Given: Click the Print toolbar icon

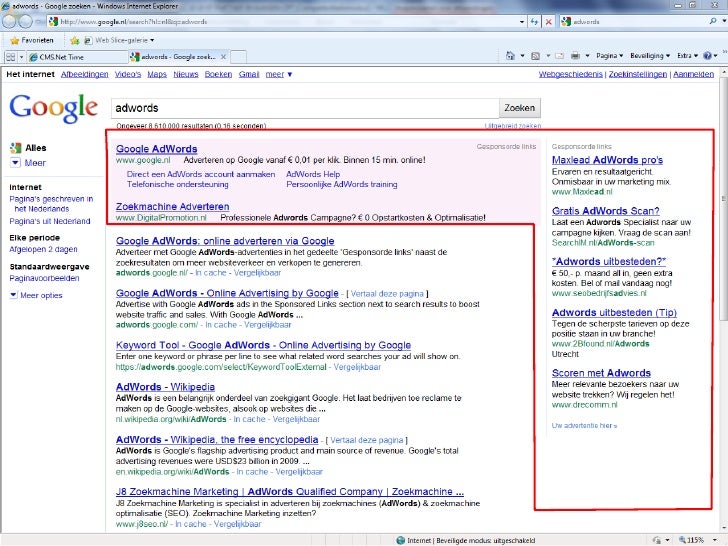Looking at the screenshot, I should pyautogui.click(x=575, y=56).
